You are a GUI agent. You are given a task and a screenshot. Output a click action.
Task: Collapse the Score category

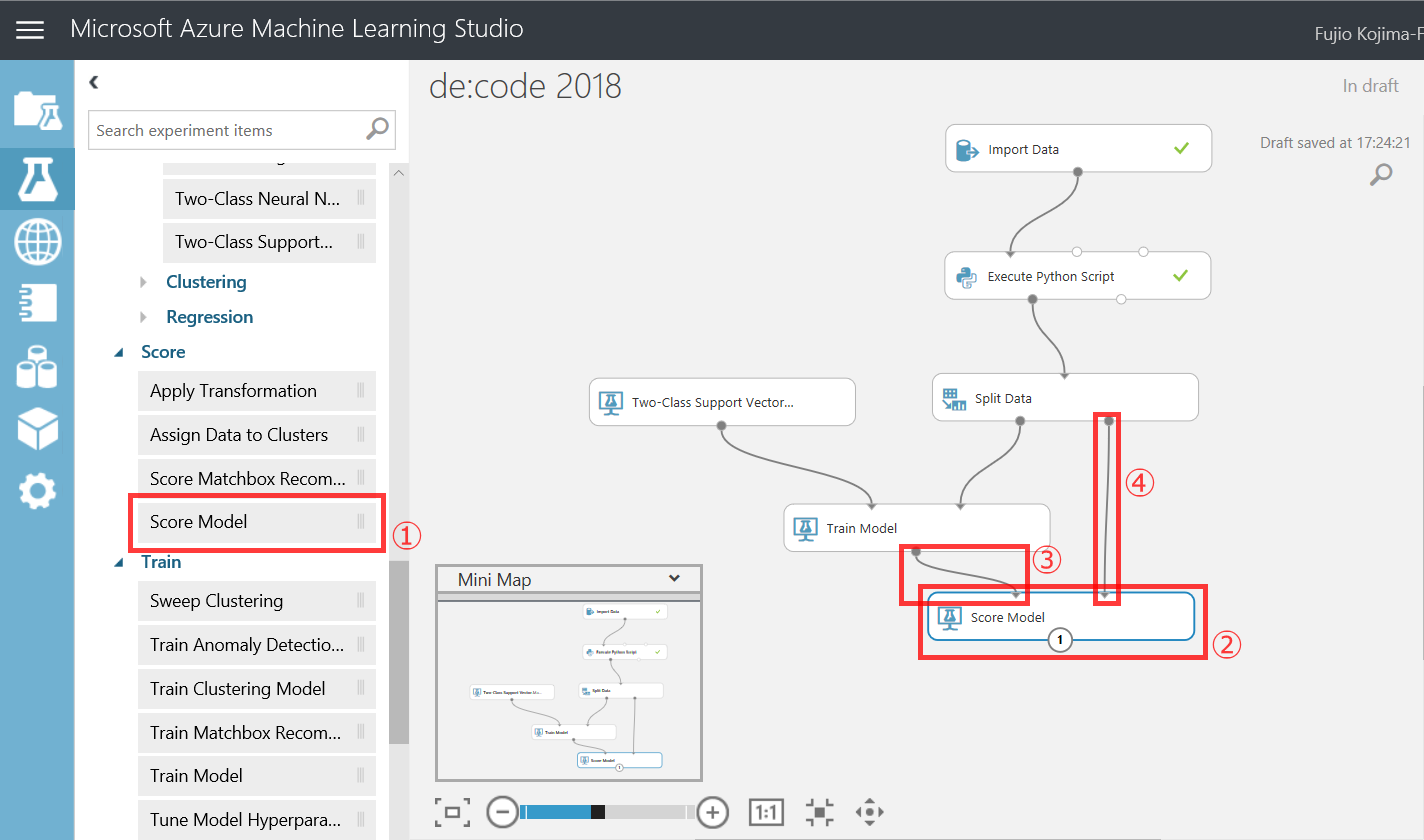coord(119,352)
